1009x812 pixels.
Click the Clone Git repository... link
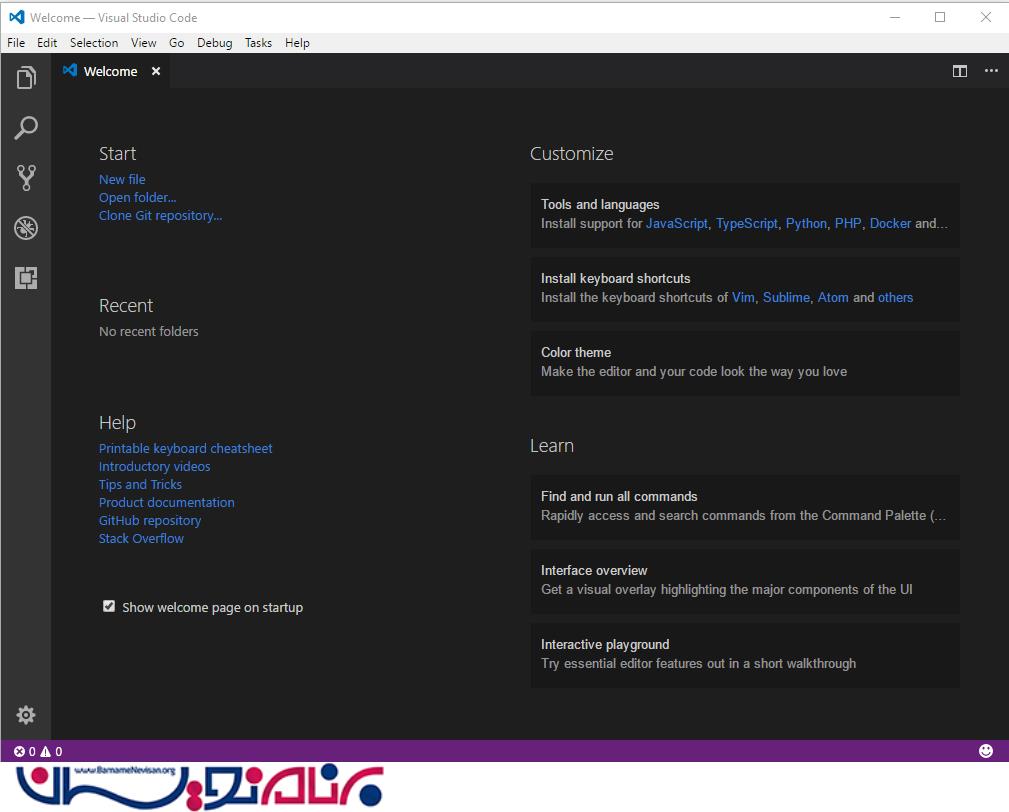[x=160, y=216]
